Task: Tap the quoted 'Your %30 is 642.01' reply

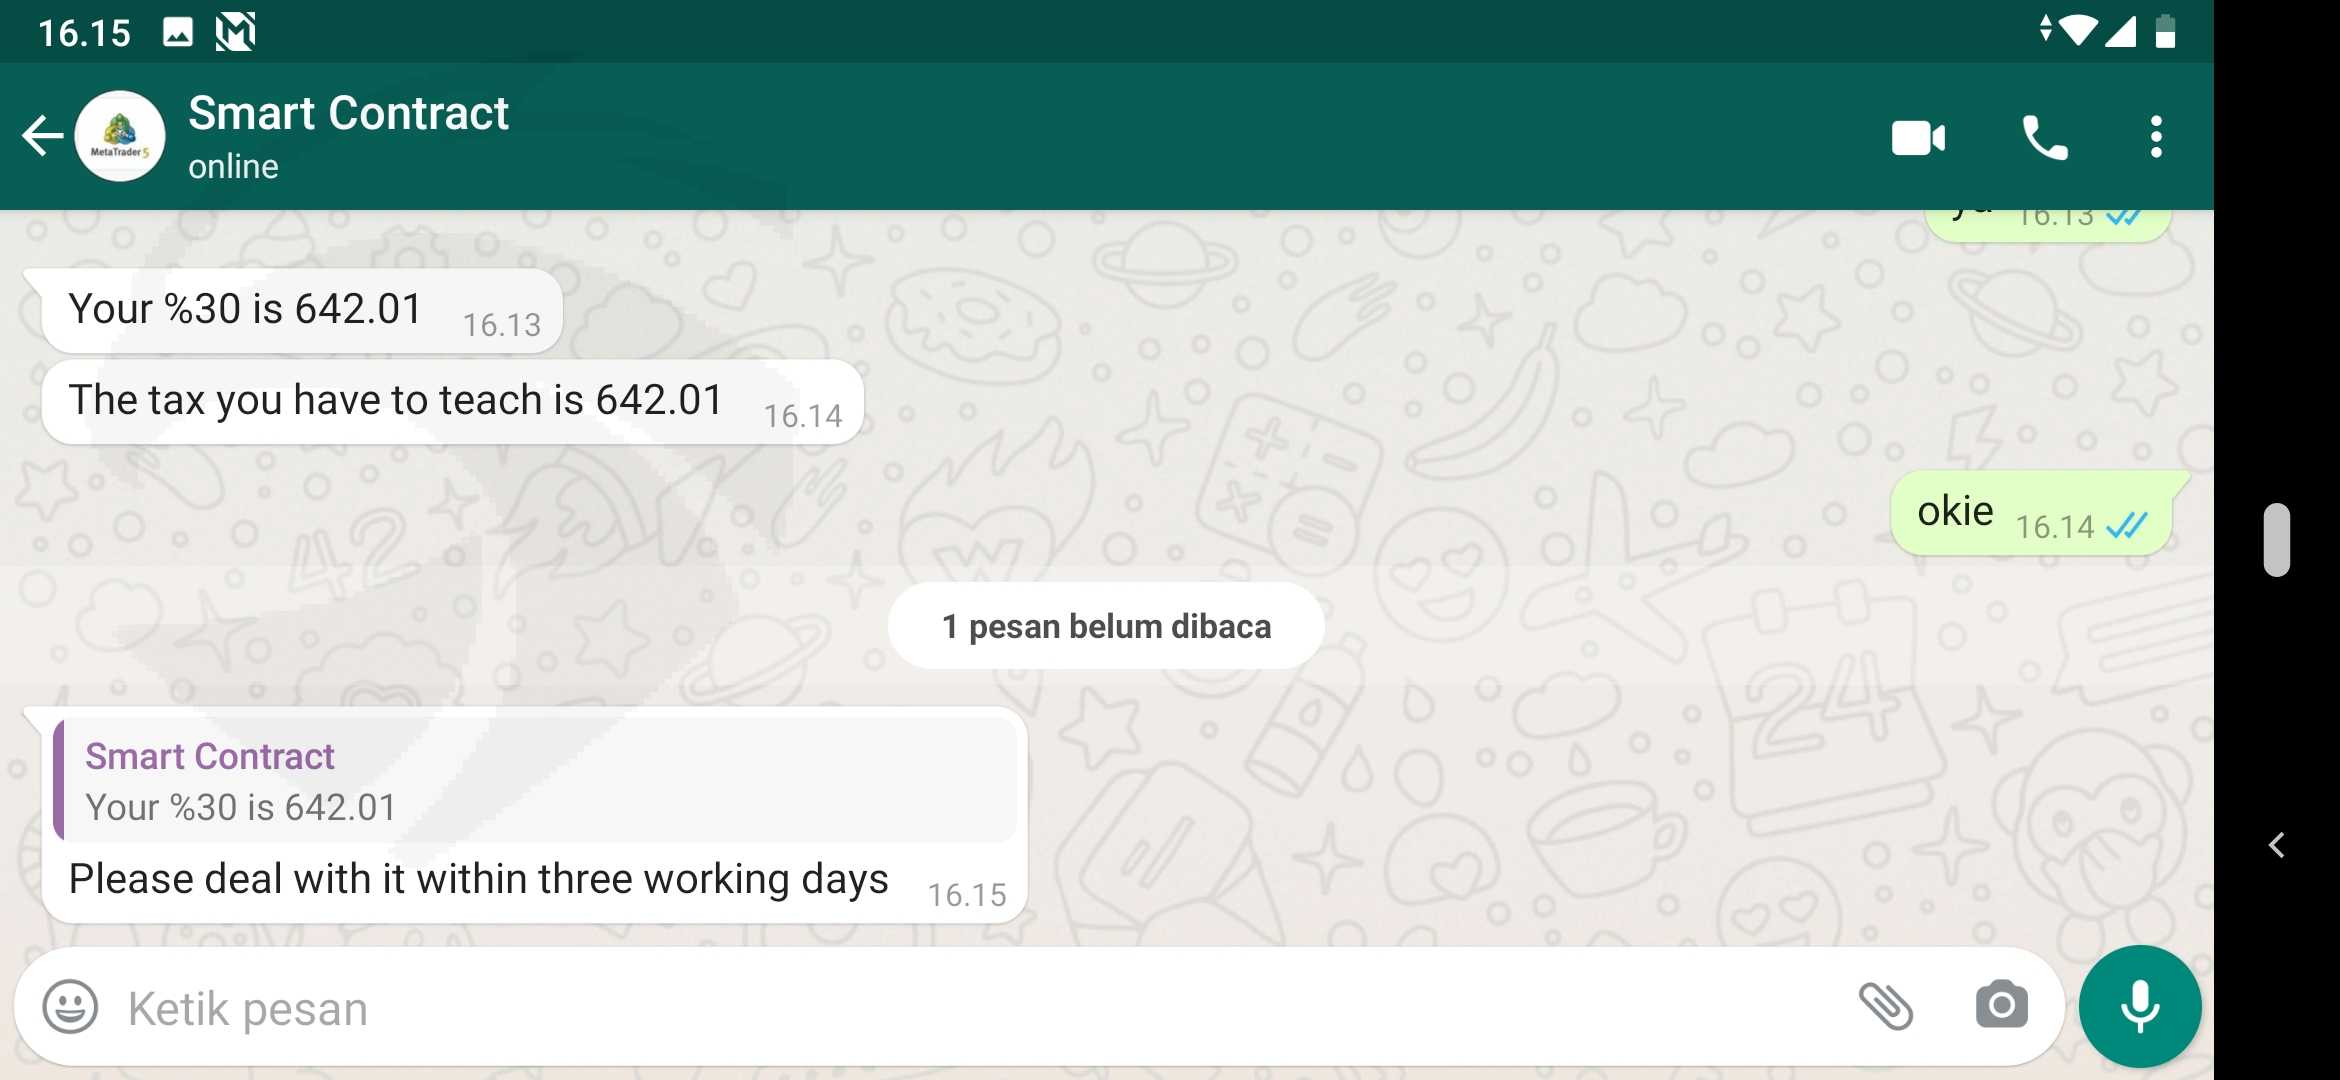Action: (x=536, y=780)
